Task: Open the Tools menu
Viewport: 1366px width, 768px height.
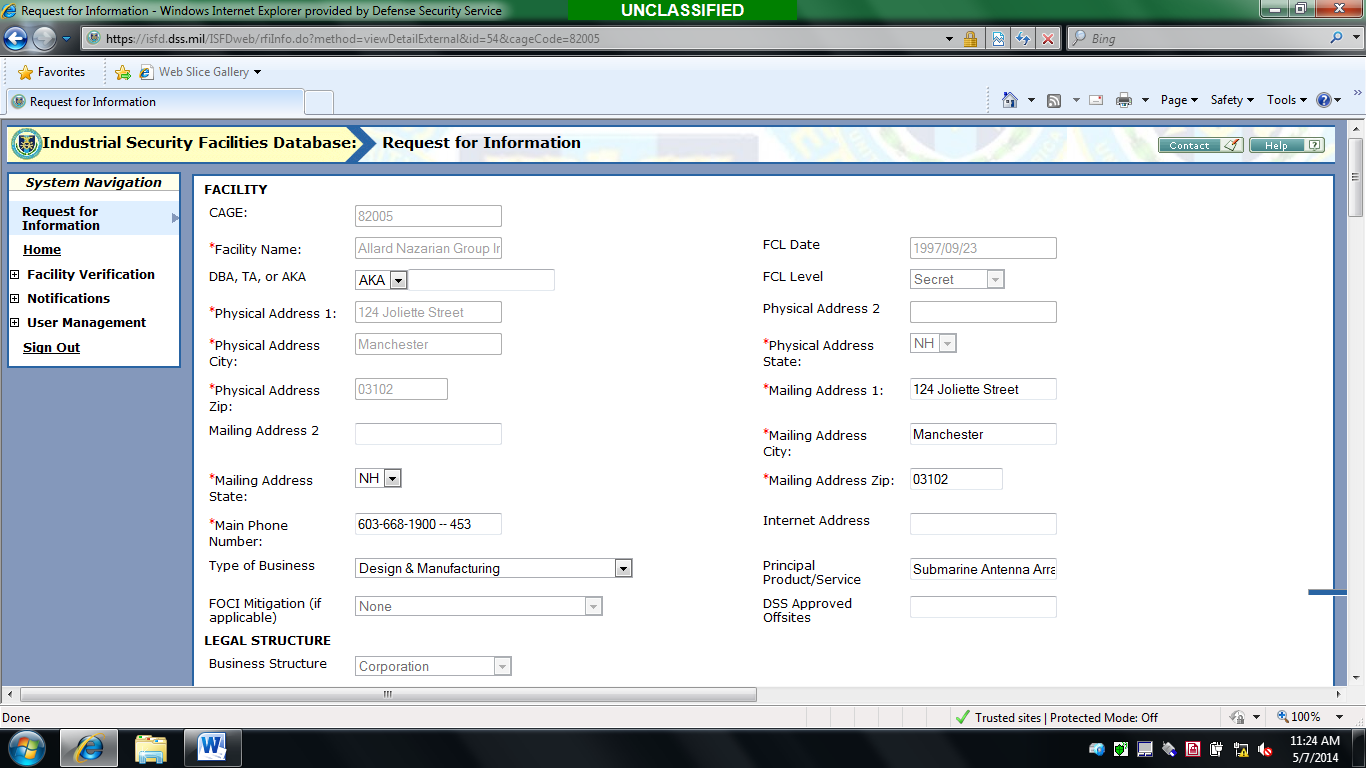Action: pos(1287,100)
